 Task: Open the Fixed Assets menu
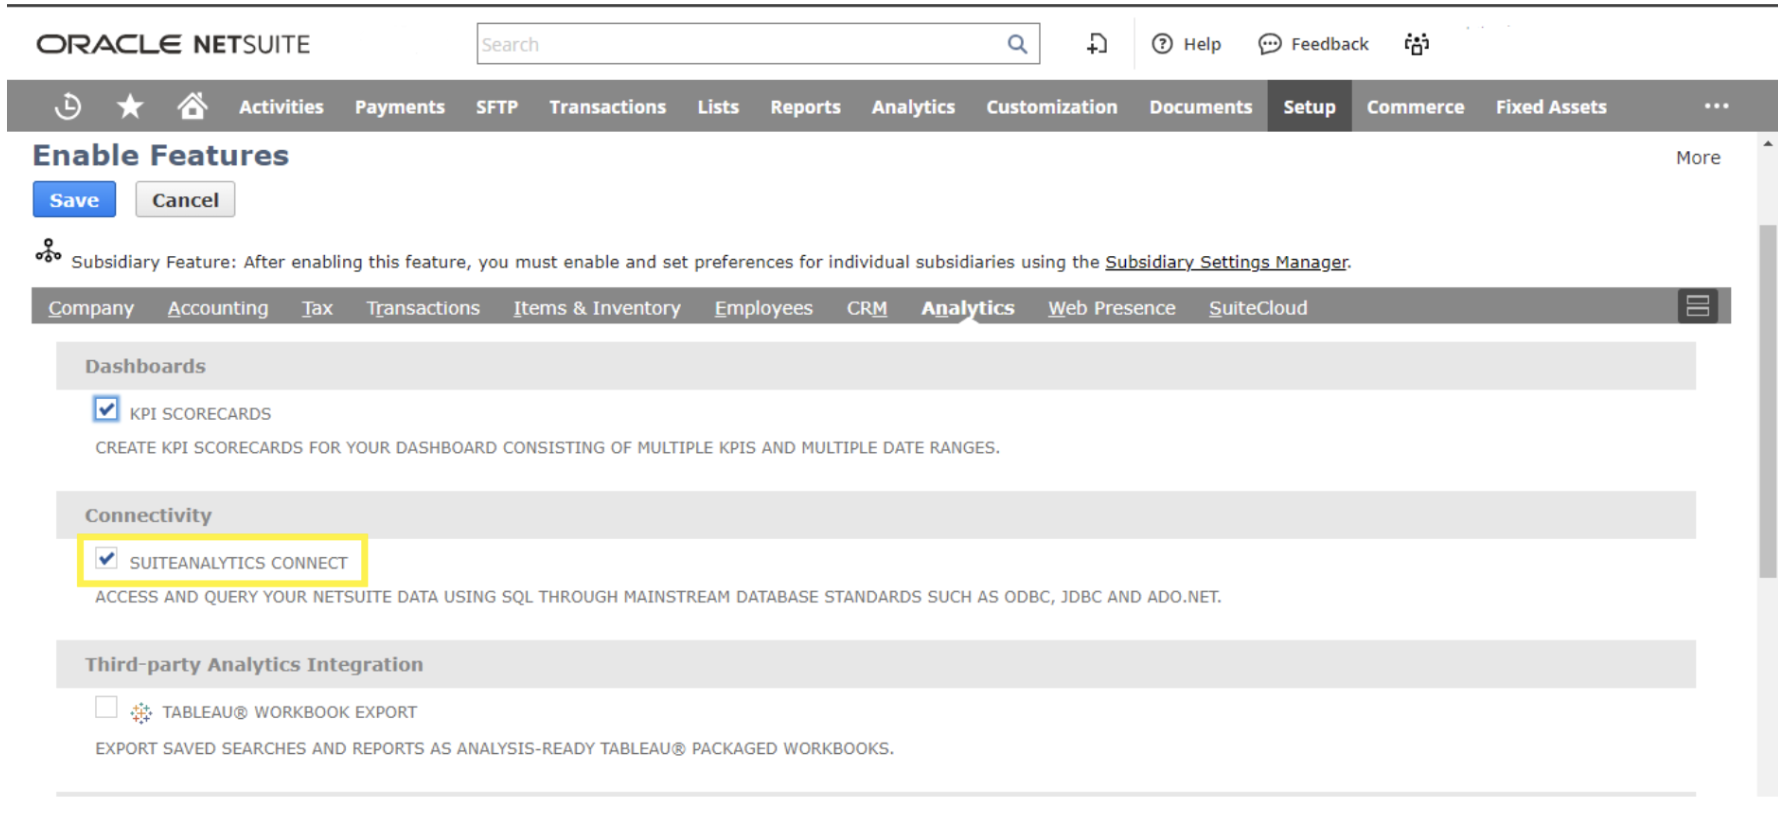[1551, 106]
